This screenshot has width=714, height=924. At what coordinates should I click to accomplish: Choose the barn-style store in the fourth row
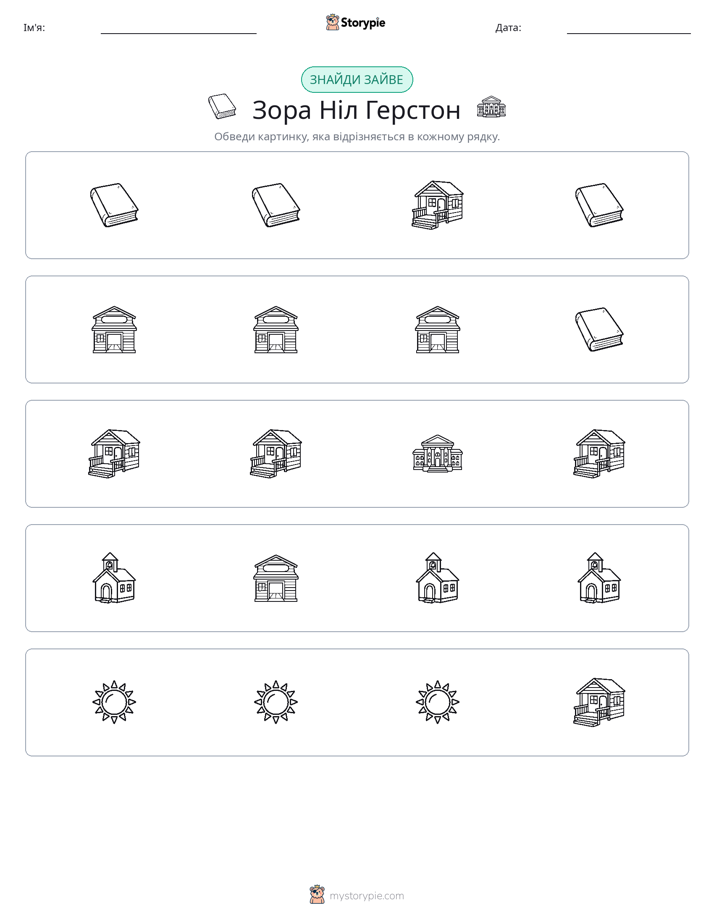276,578
